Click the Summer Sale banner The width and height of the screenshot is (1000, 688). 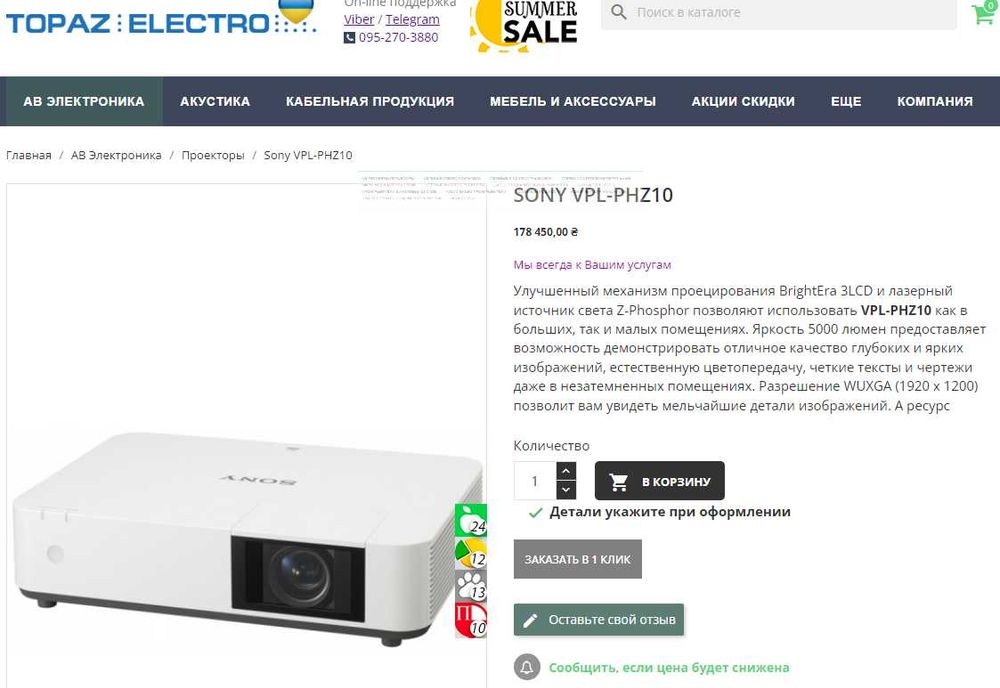click(524, 24)
